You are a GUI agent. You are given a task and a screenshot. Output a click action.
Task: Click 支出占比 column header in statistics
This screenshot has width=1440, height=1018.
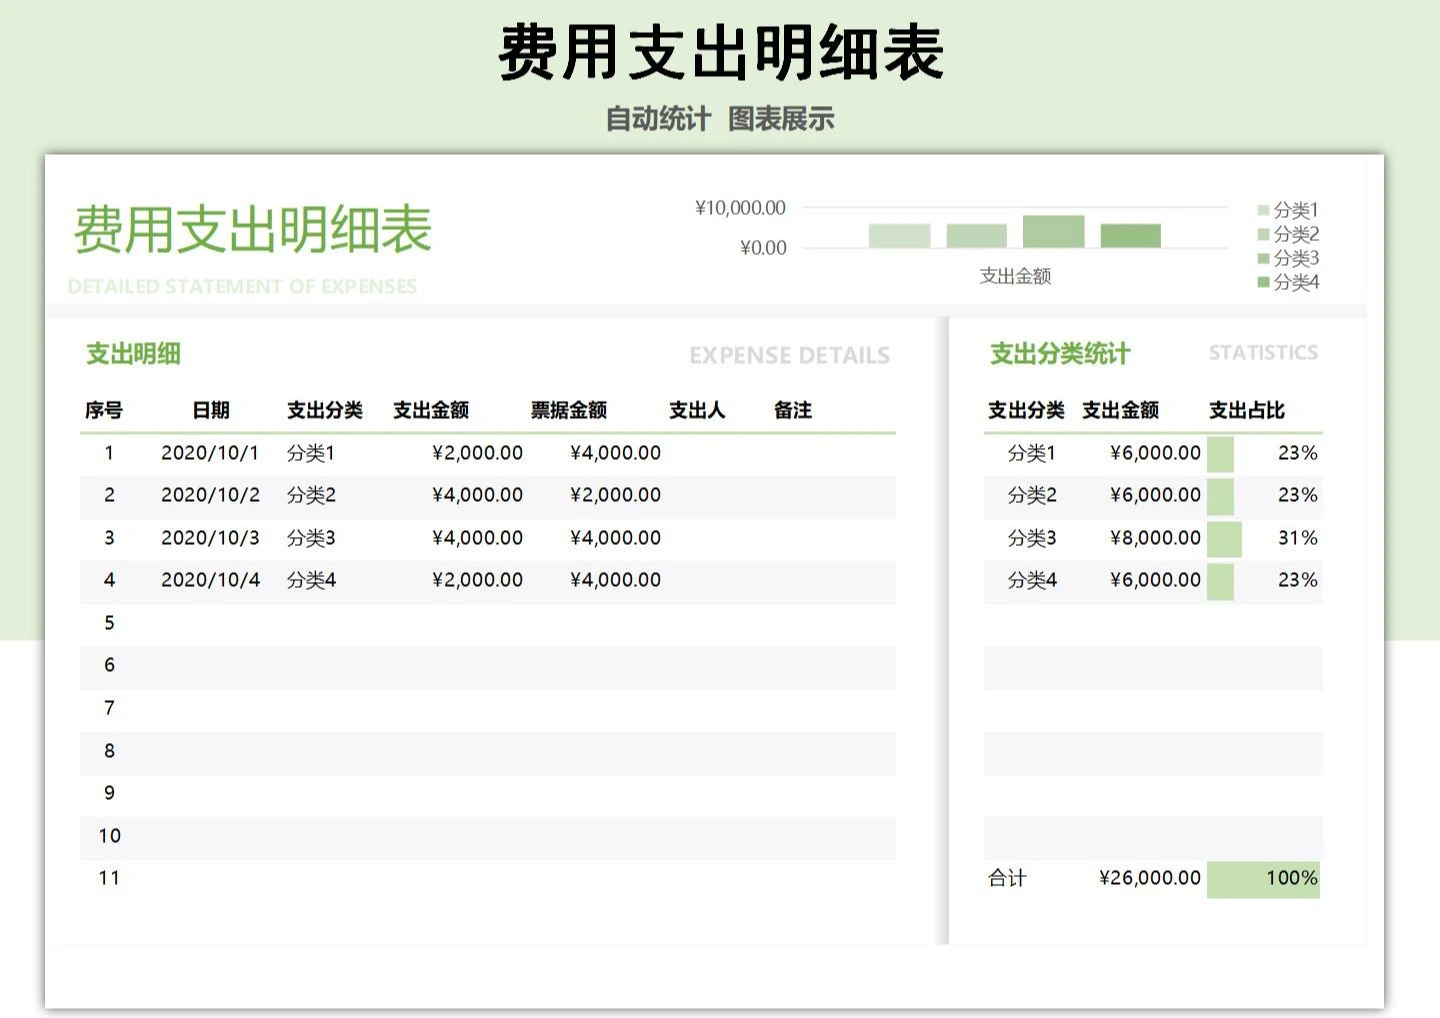coord(1246,410)
